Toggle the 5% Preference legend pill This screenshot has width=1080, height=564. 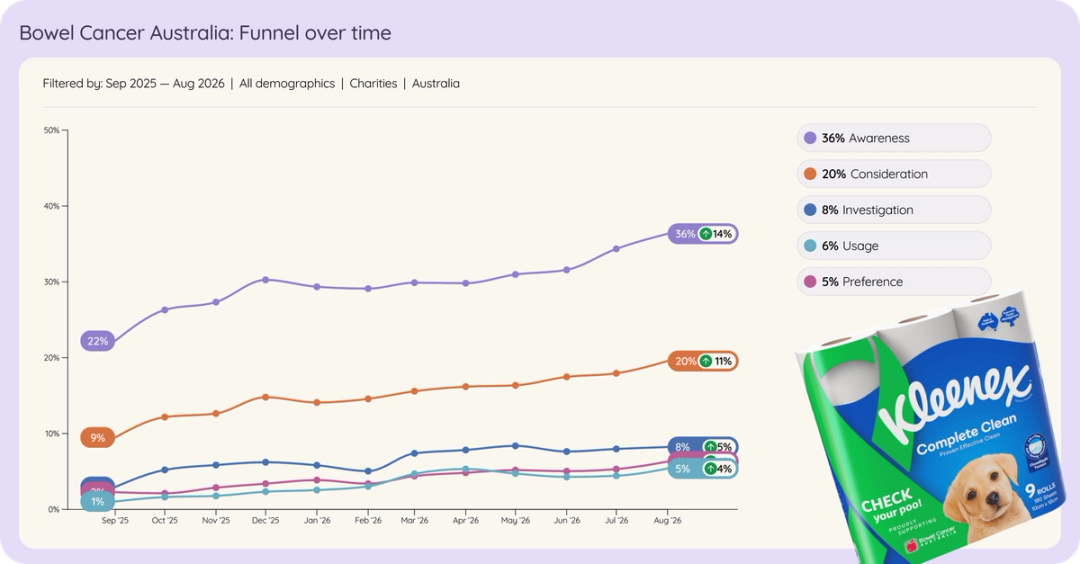tap(893, 281)
